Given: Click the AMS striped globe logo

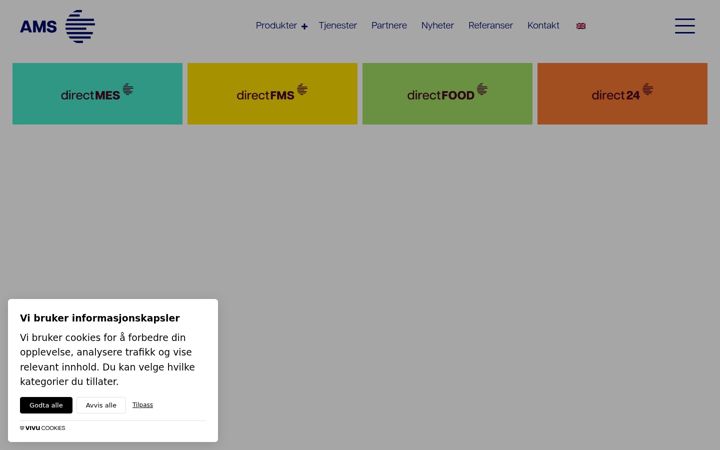Looking at the screenshot, I should [80, 26].
